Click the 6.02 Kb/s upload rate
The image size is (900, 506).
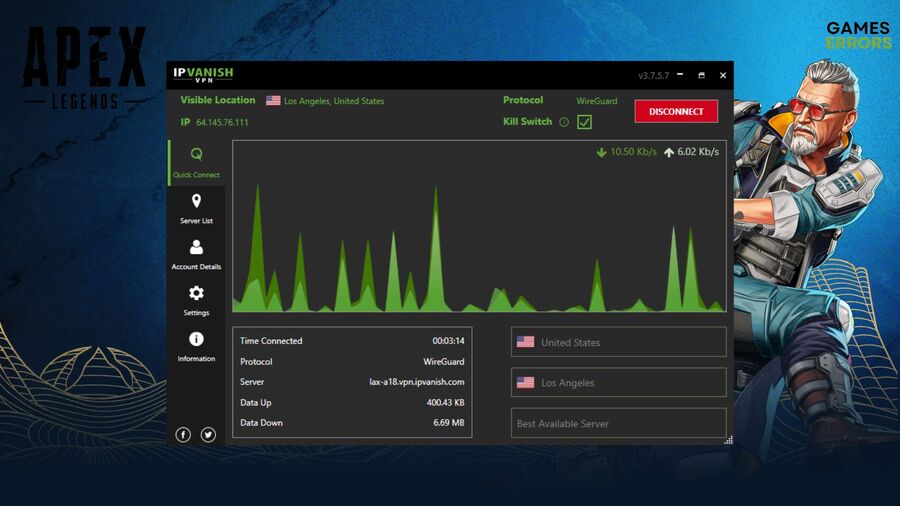[698, 151]
